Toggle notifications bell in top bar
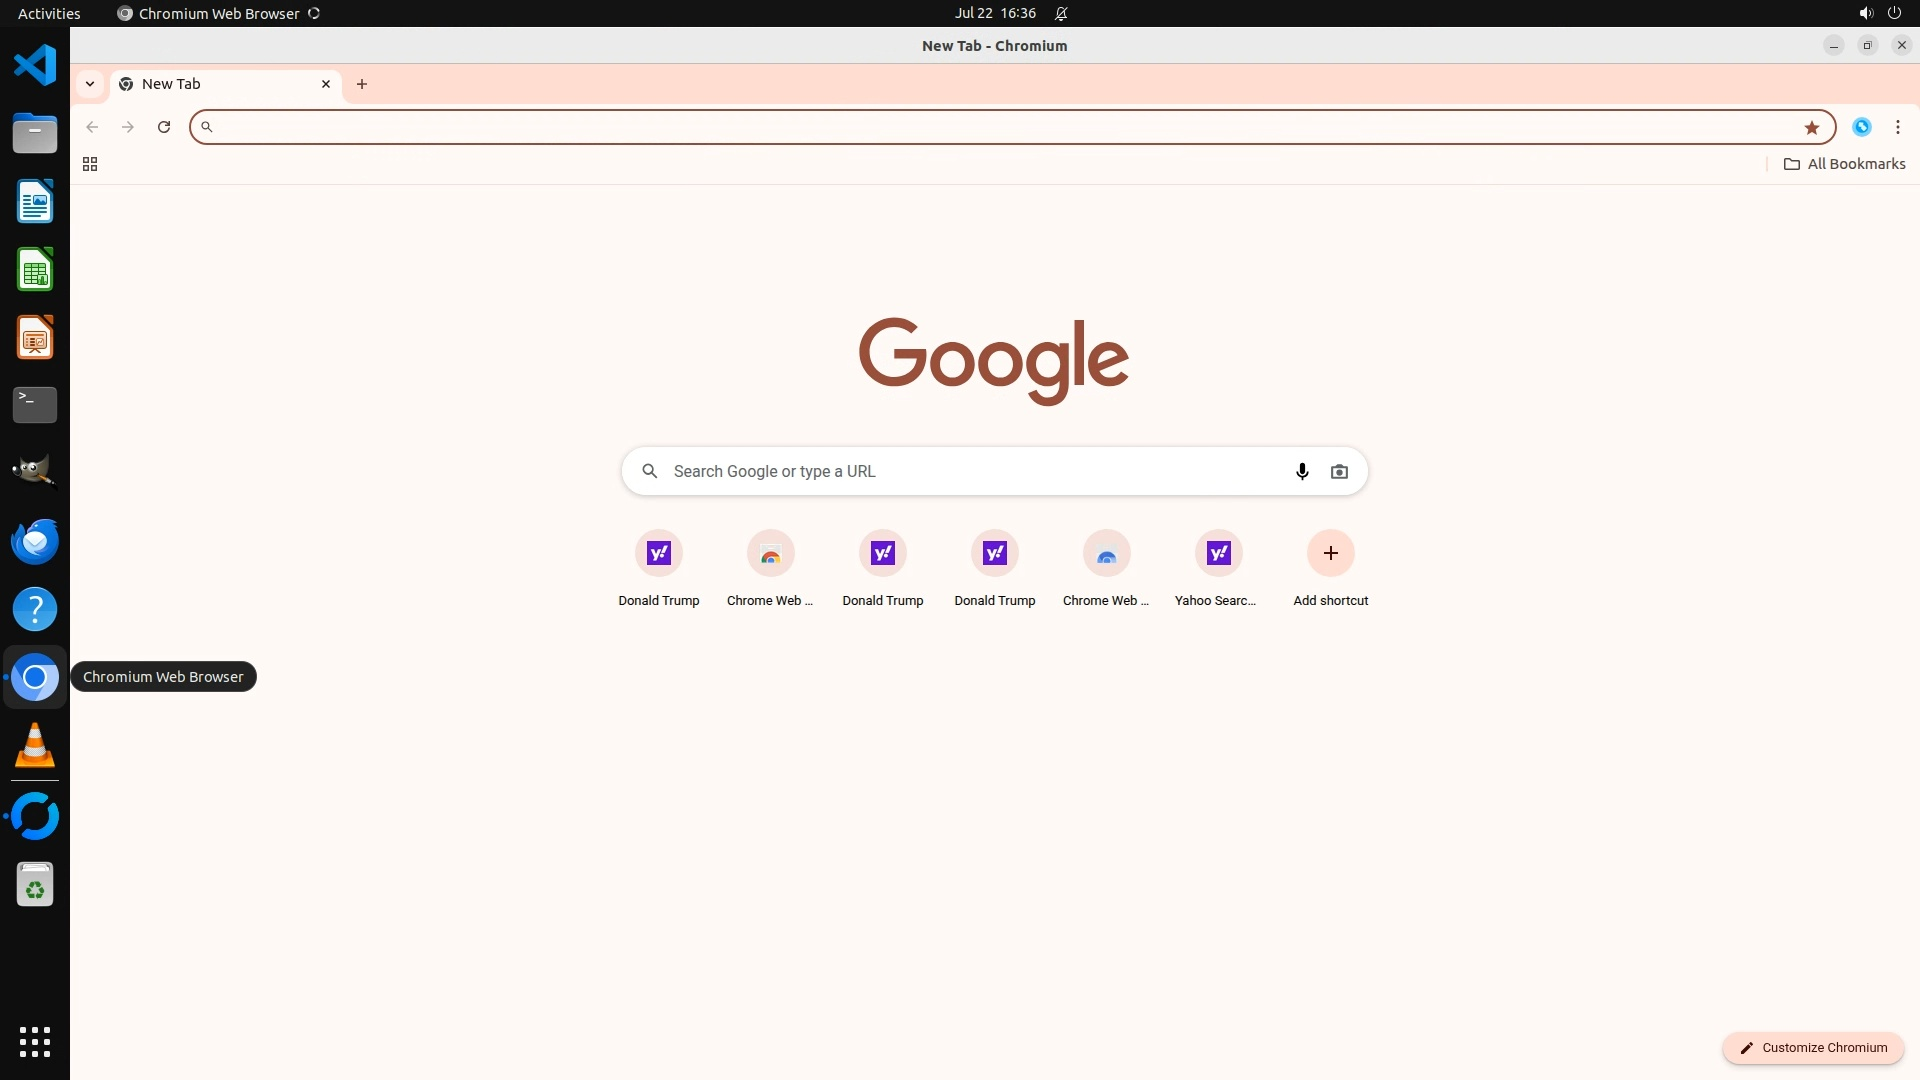 1061,13
